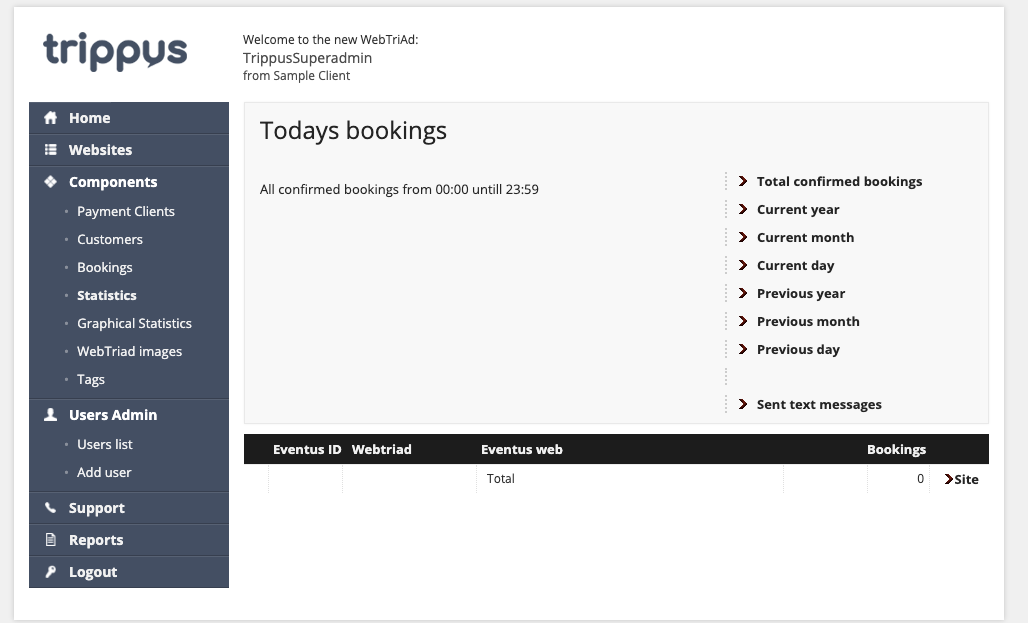This screenshot has height=623, width=1028.
Task: View Total confirmed bookings statistics
Action: point(839,181)
